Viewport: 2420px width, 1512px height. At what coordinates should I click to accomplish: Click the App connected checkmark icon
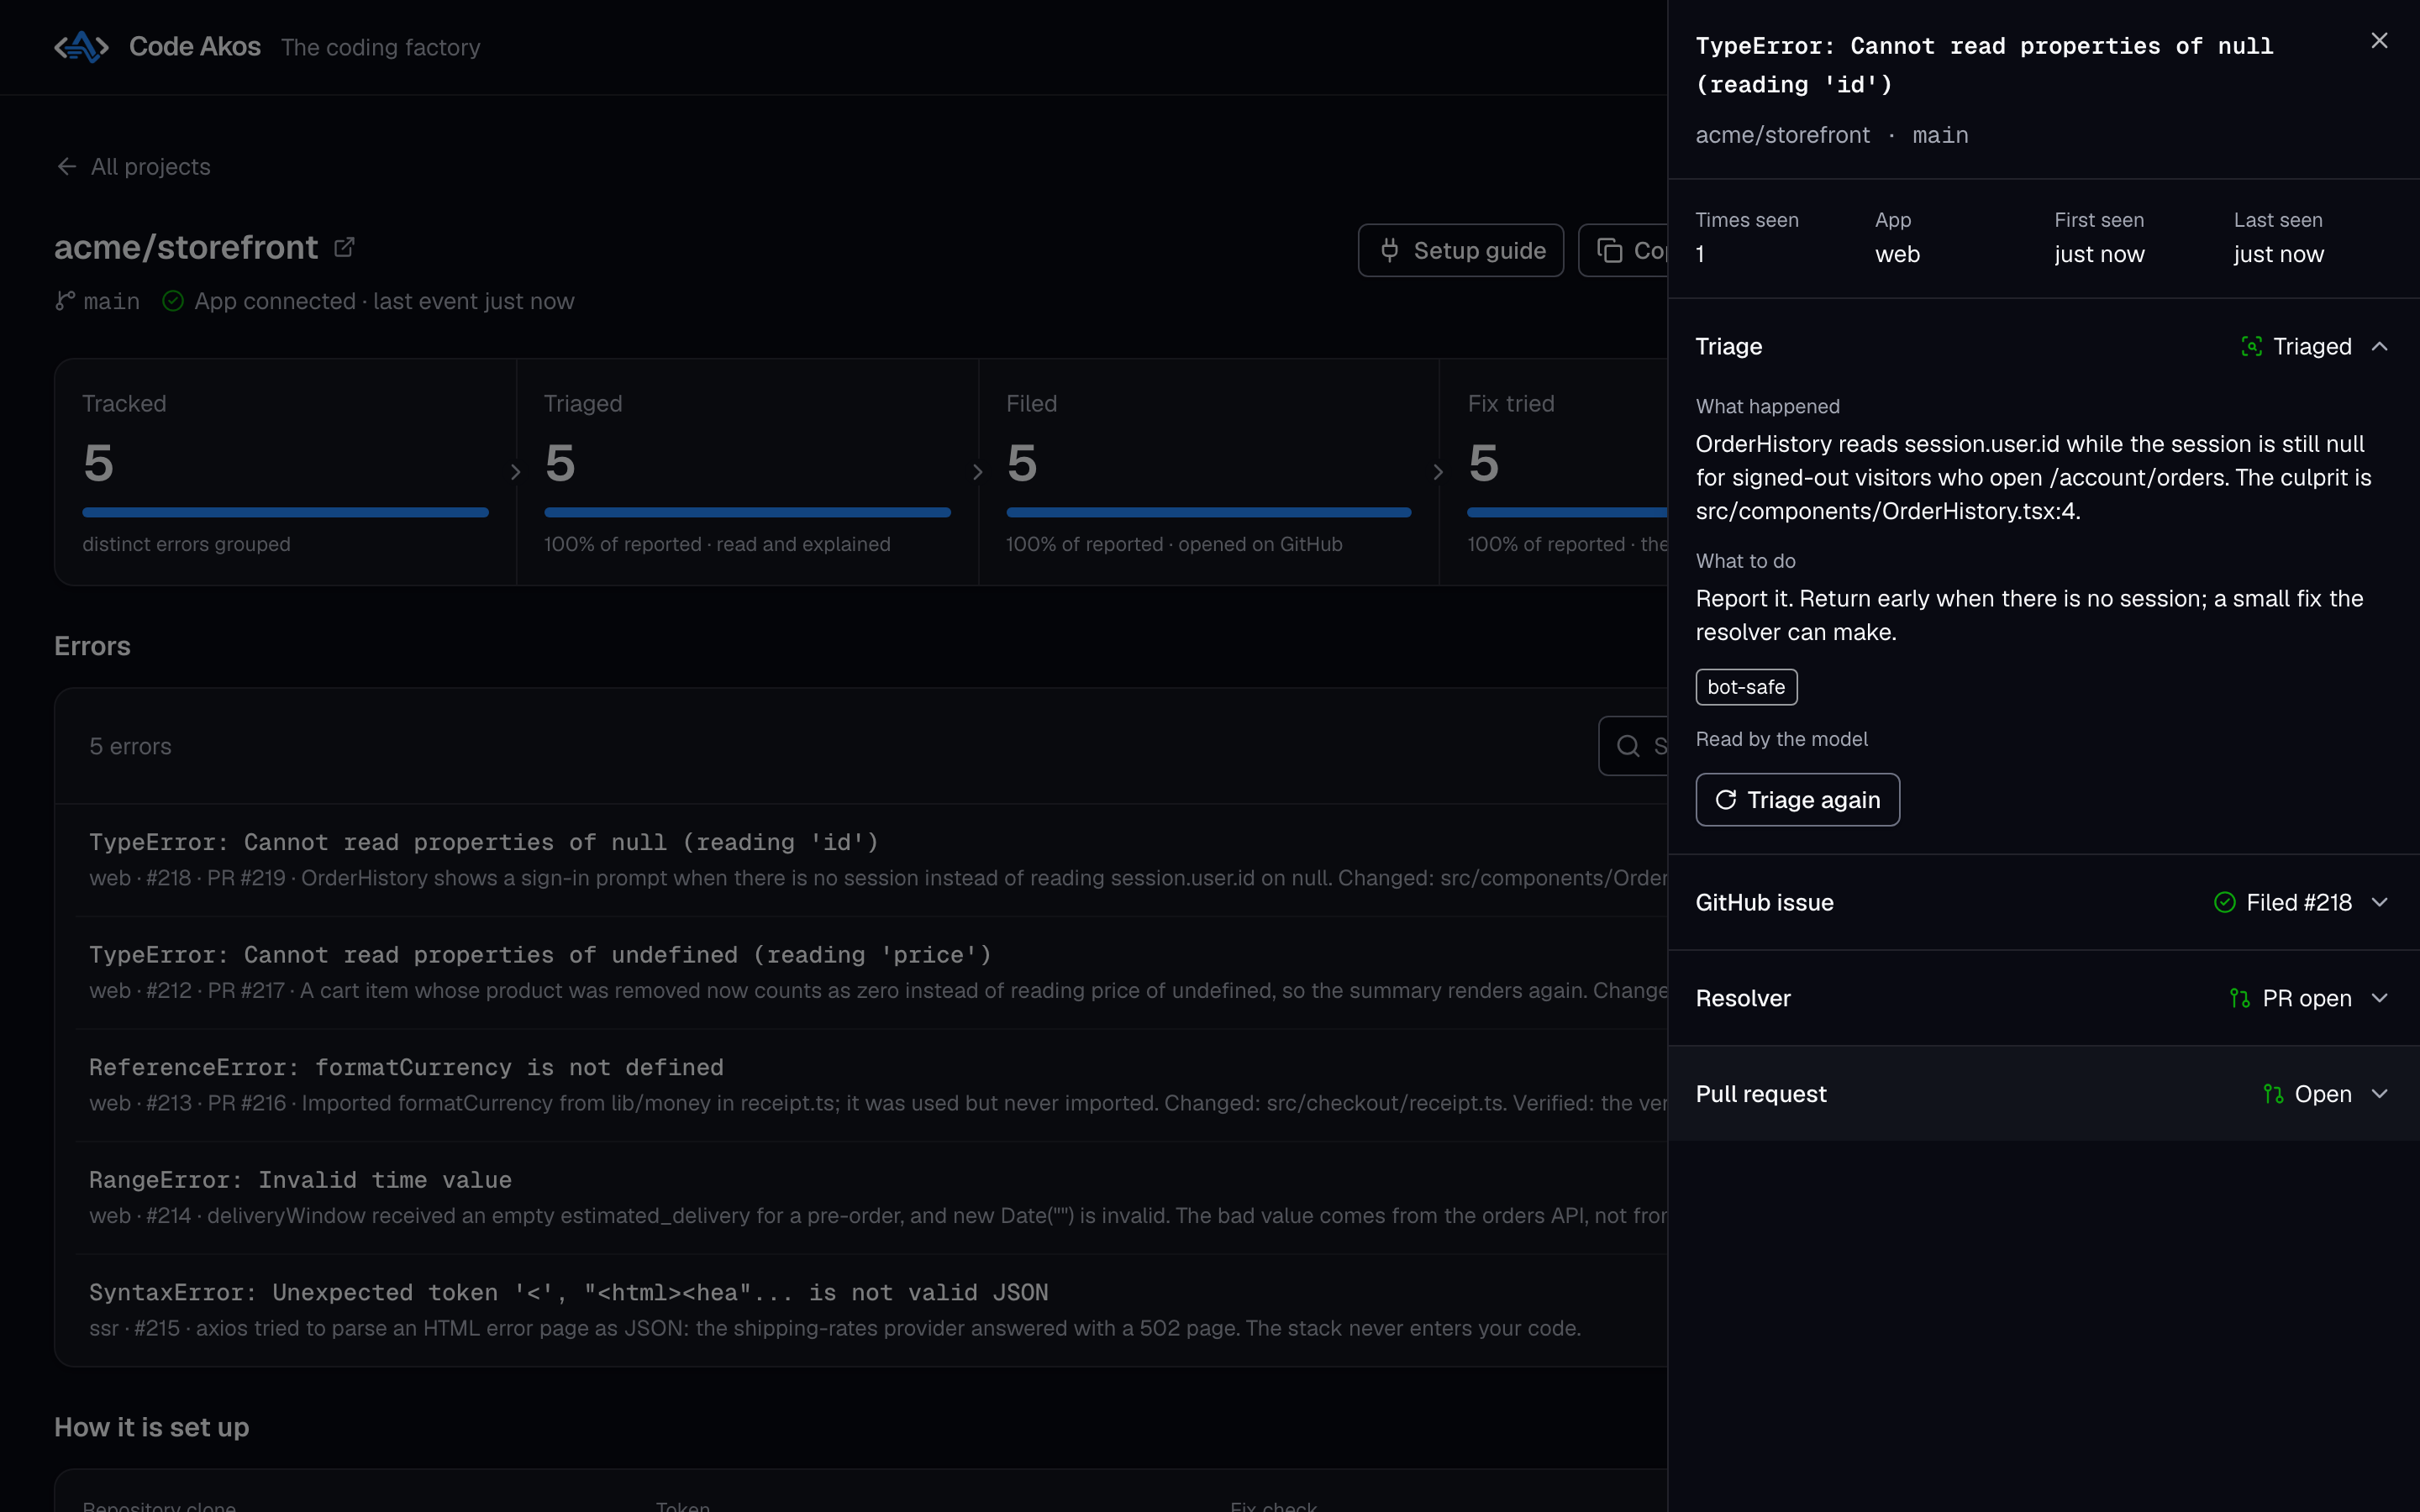click(173, 301)
